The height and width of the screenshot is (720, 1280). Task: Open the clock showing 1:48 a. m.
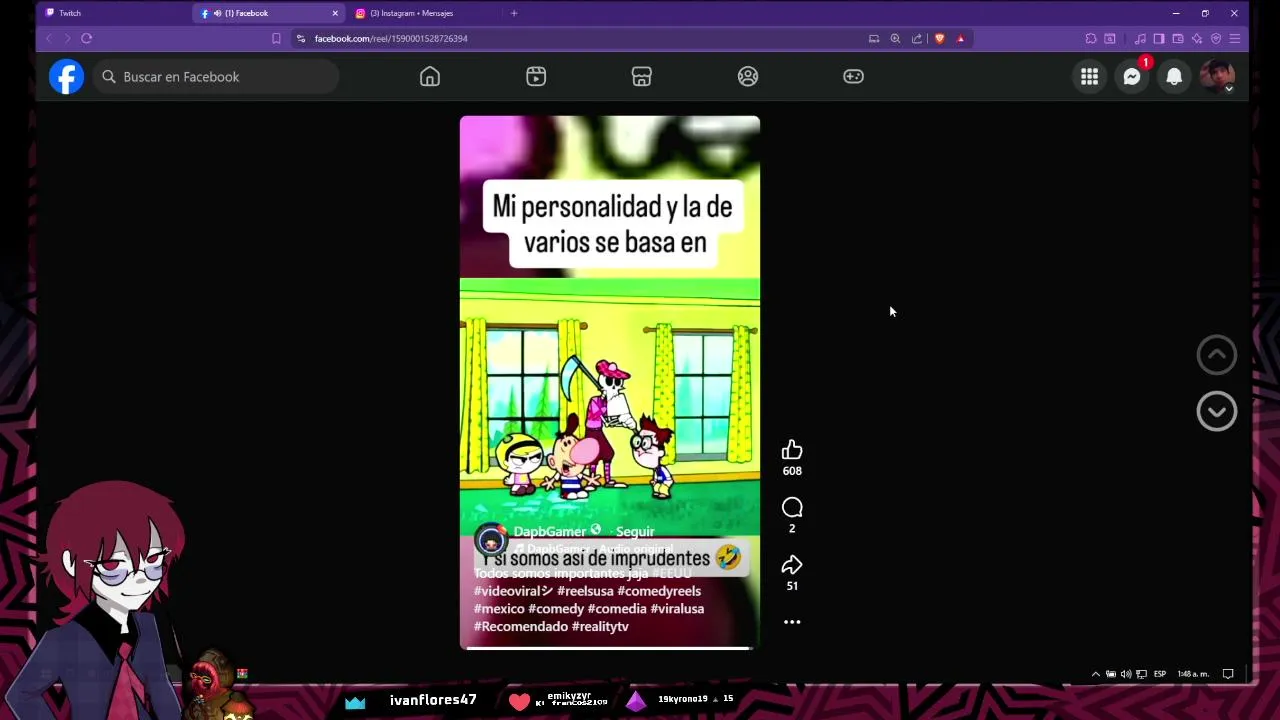tap(1193, 674)
